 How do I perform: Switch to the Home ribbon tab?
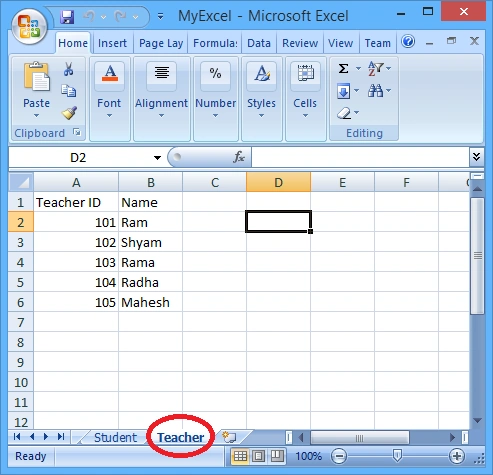click(x=73, y=43)
